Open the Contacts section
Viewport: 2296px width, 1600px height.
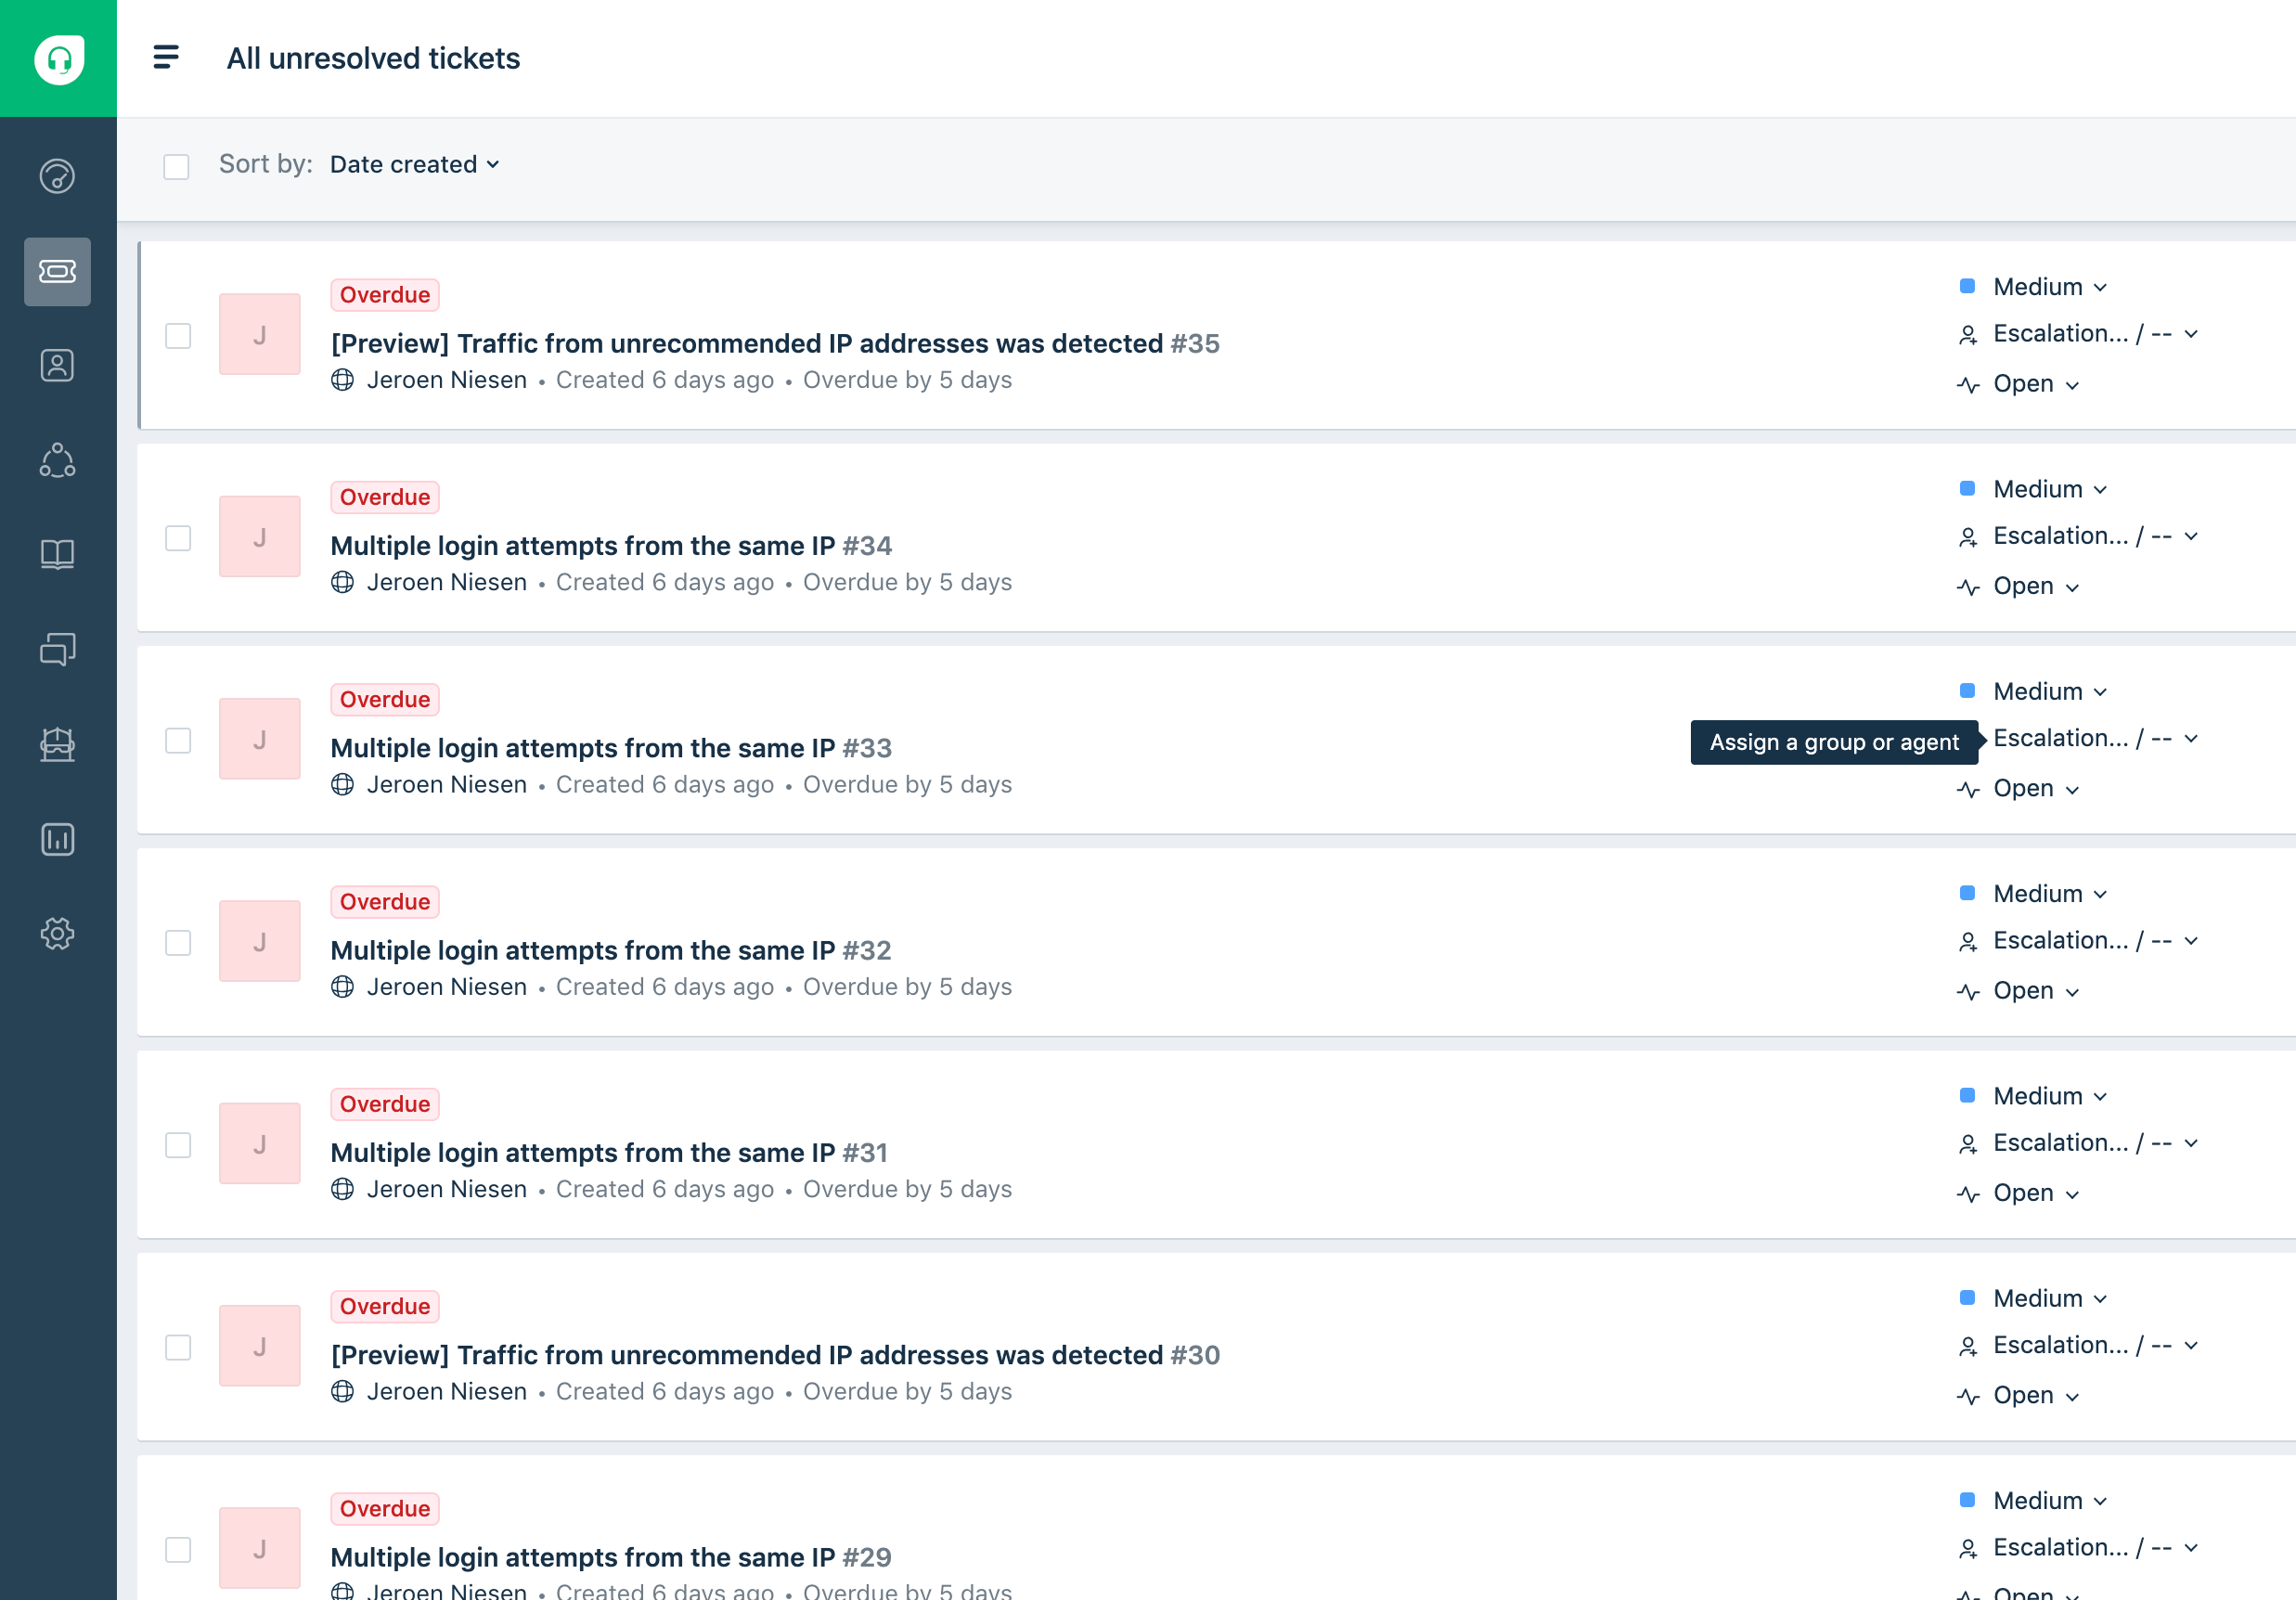[57, 365]
